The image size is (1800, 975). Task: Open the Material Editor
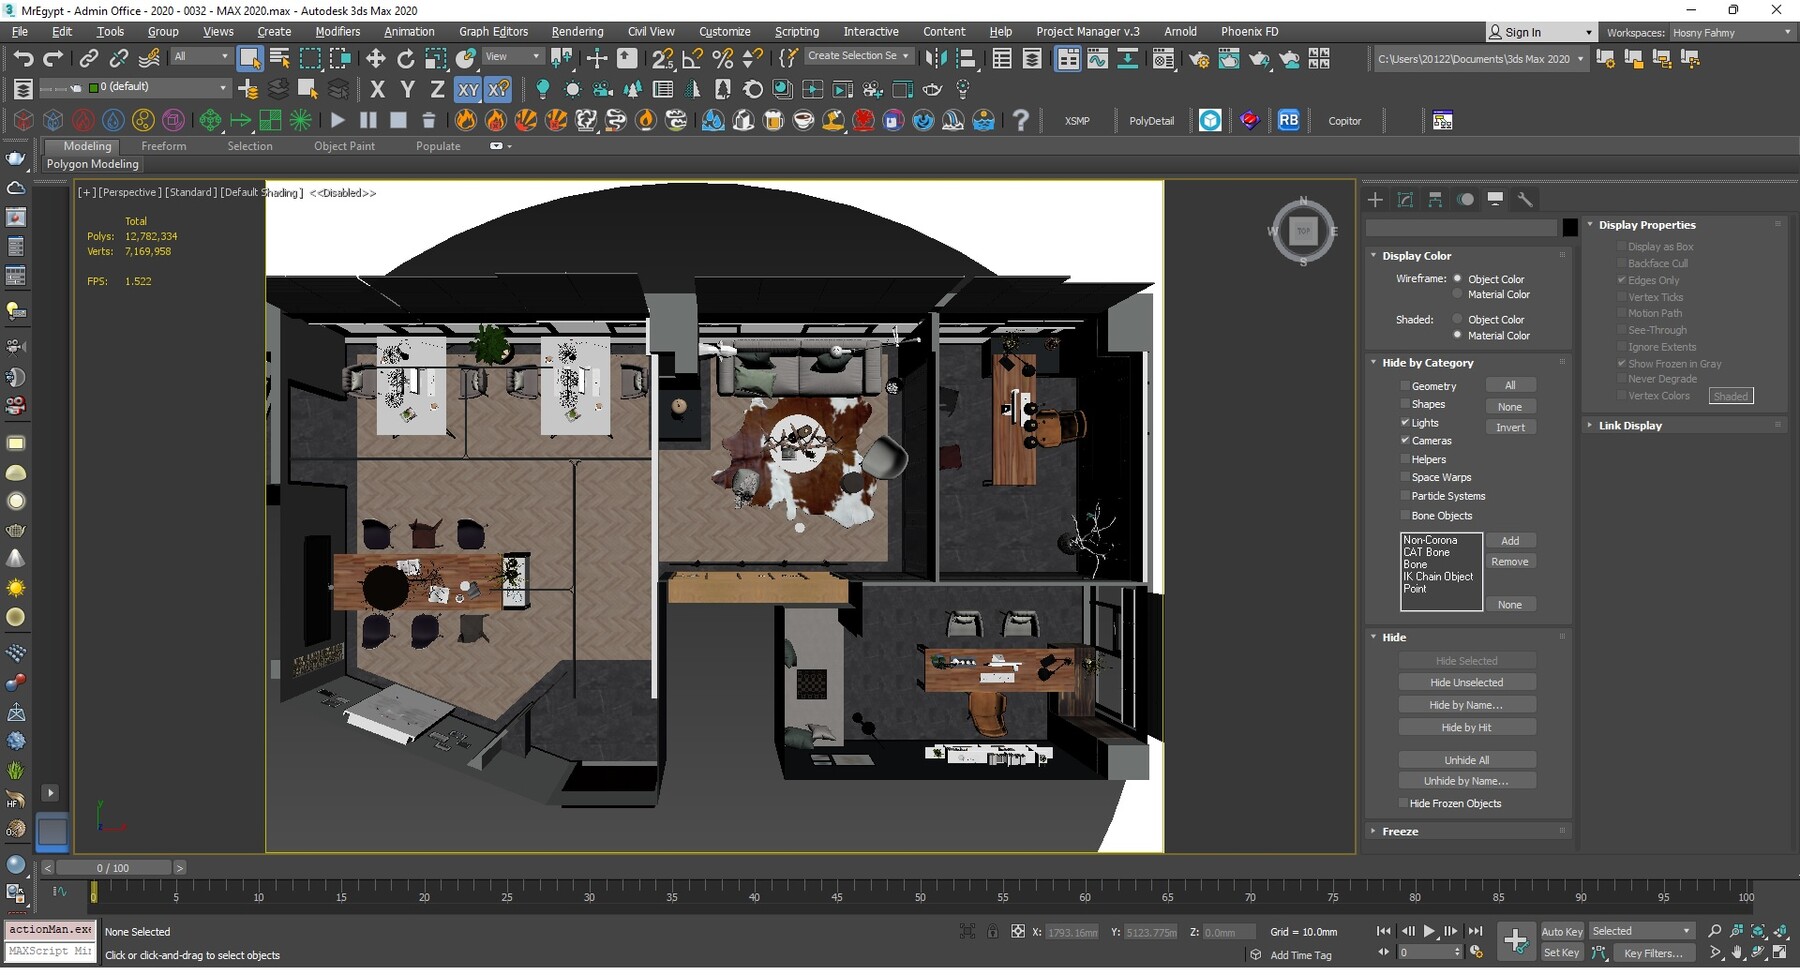(1163, 58)
